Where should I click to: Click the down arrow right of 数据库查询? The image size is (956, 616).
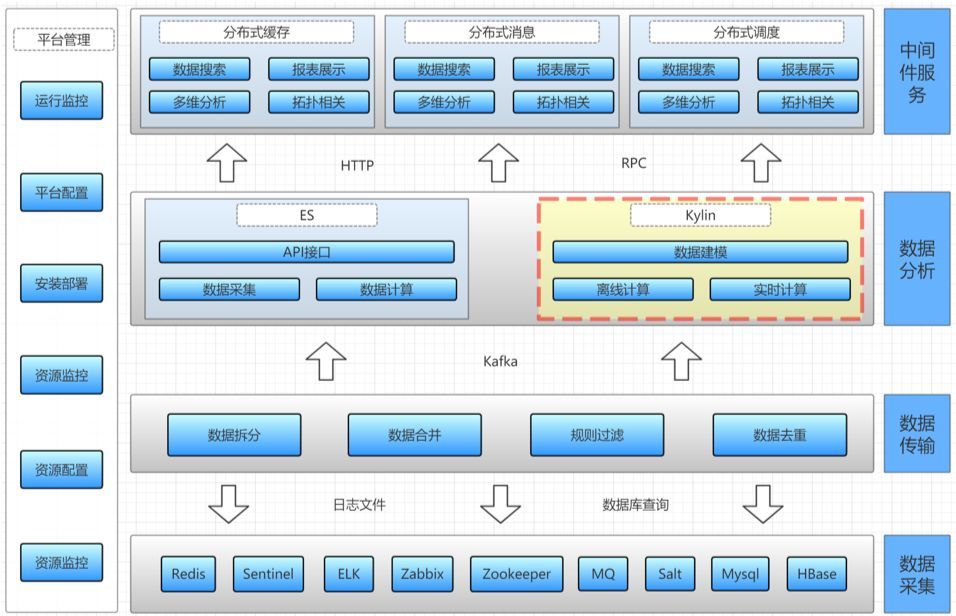click(x=763, y=504)
